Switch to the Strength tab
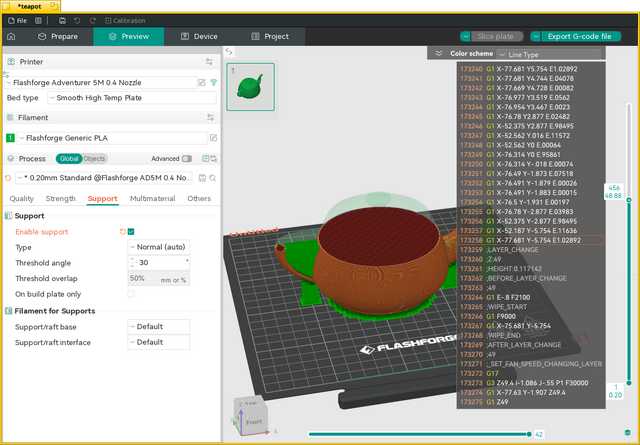Viewport: 640px width, 445px height. 60,198
